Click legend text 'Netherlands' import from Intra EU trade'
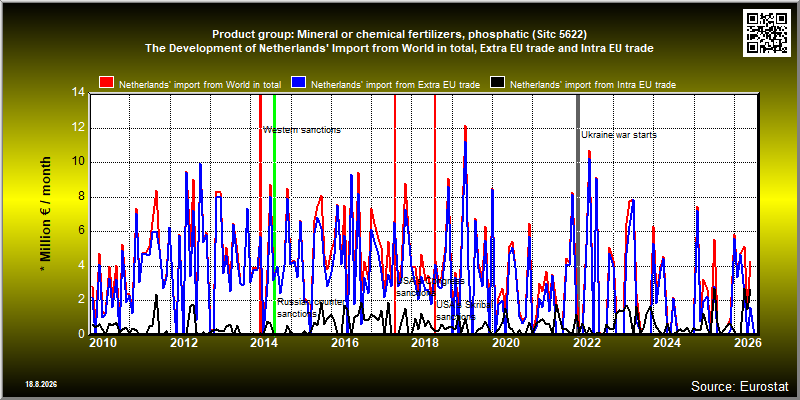This screenshot has width=800, height=400. pyautogui.click(x=593, y=85)
